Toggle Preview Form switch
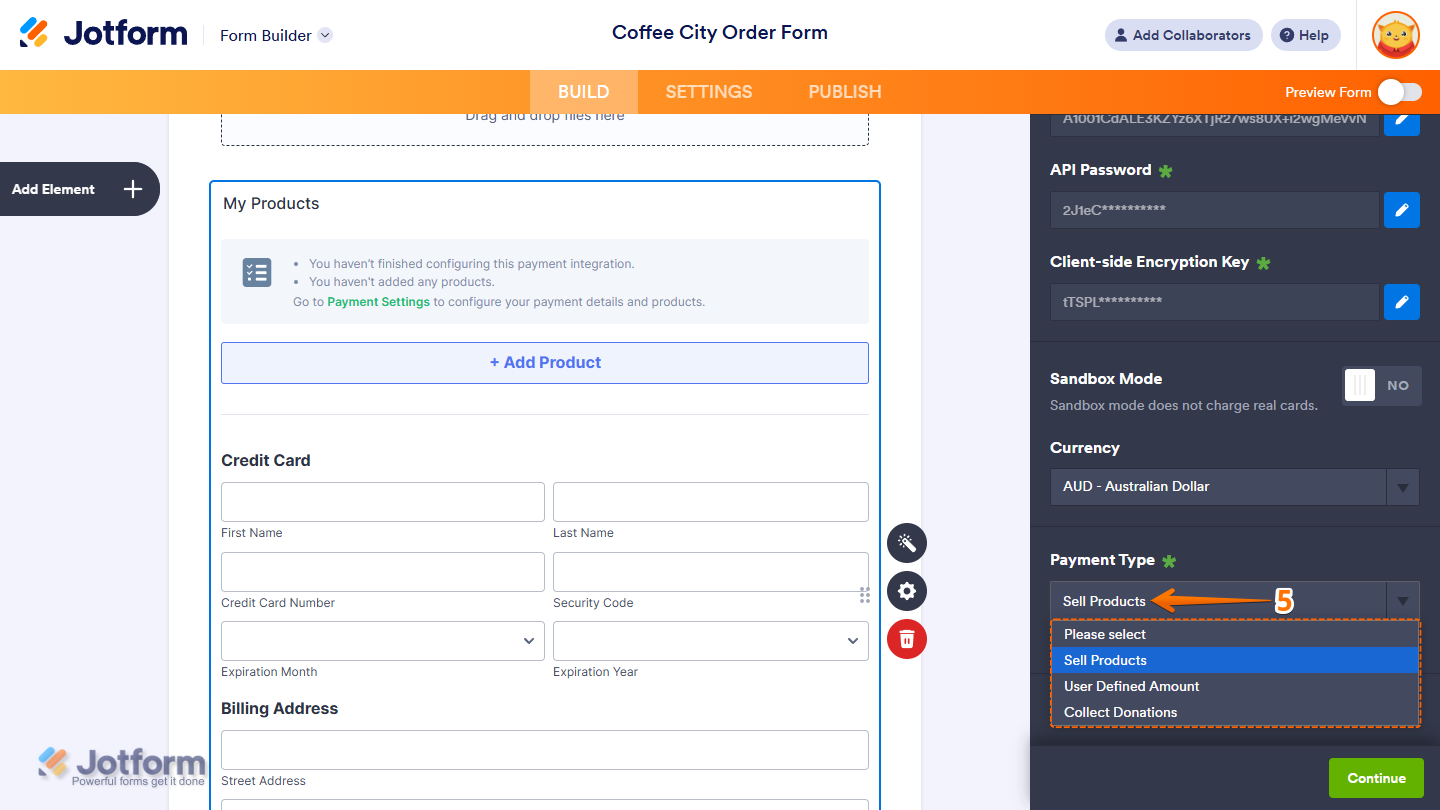 [1399, 92]
